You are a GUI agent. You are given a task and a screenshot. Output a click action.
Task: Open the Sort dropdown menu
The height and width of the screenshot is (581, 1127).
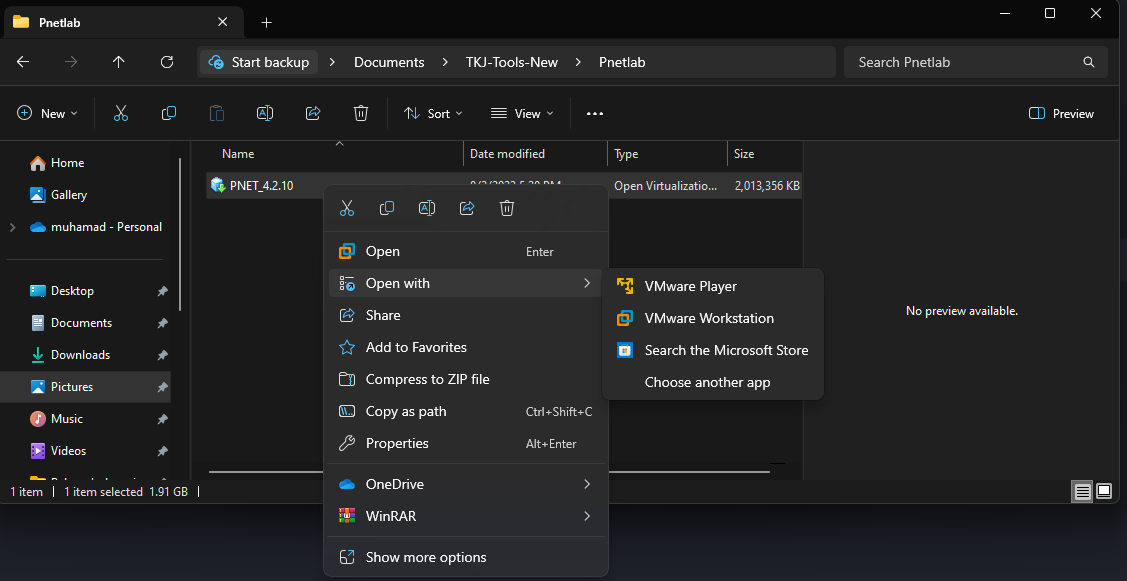433,114
